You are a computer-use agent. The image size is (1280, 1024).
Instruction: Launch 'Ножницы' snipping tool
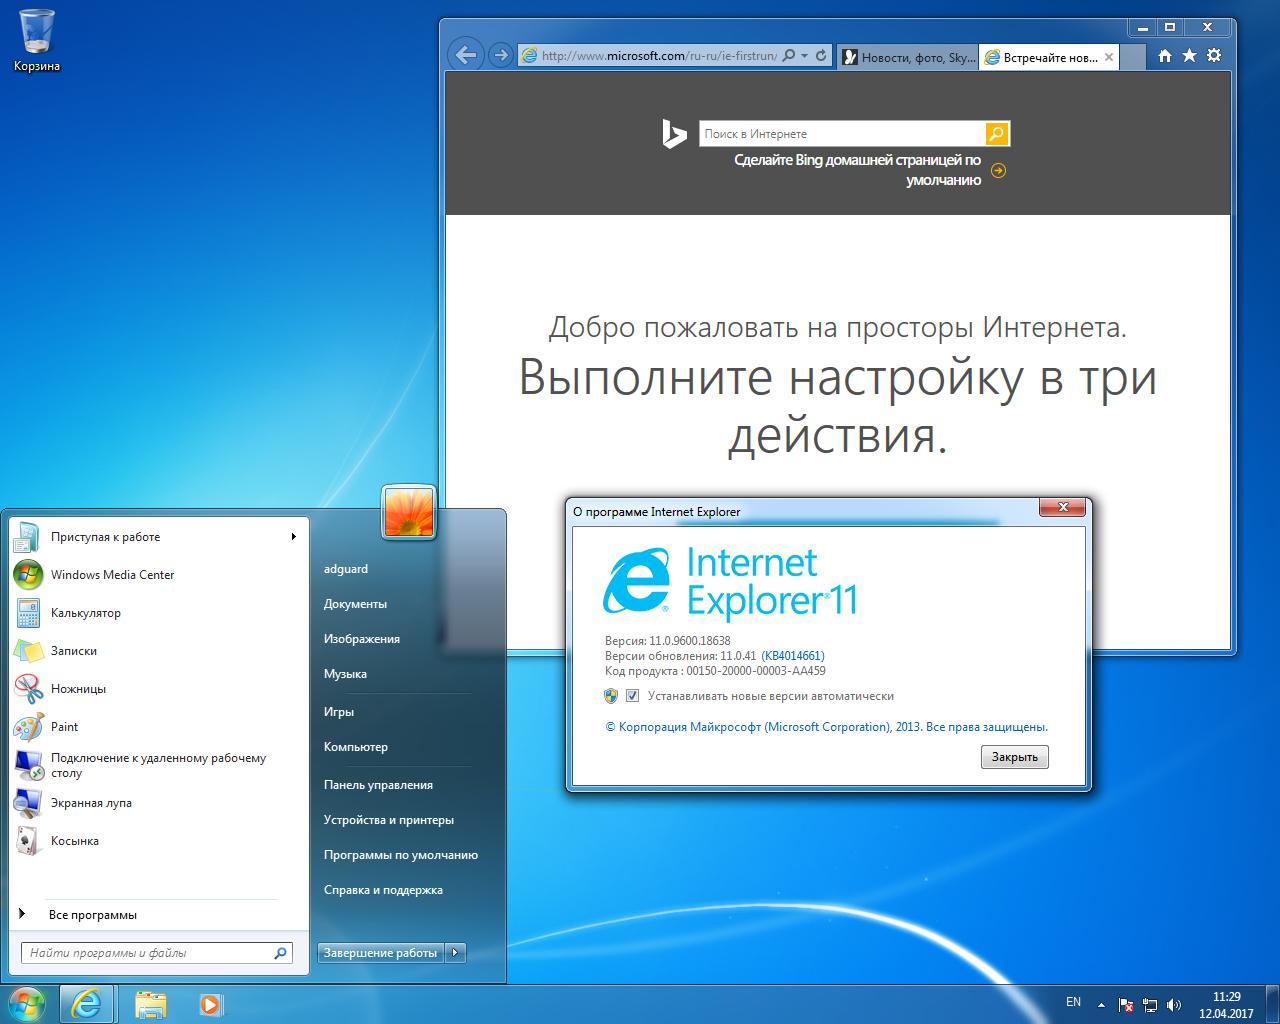click(x=156, y=689)
